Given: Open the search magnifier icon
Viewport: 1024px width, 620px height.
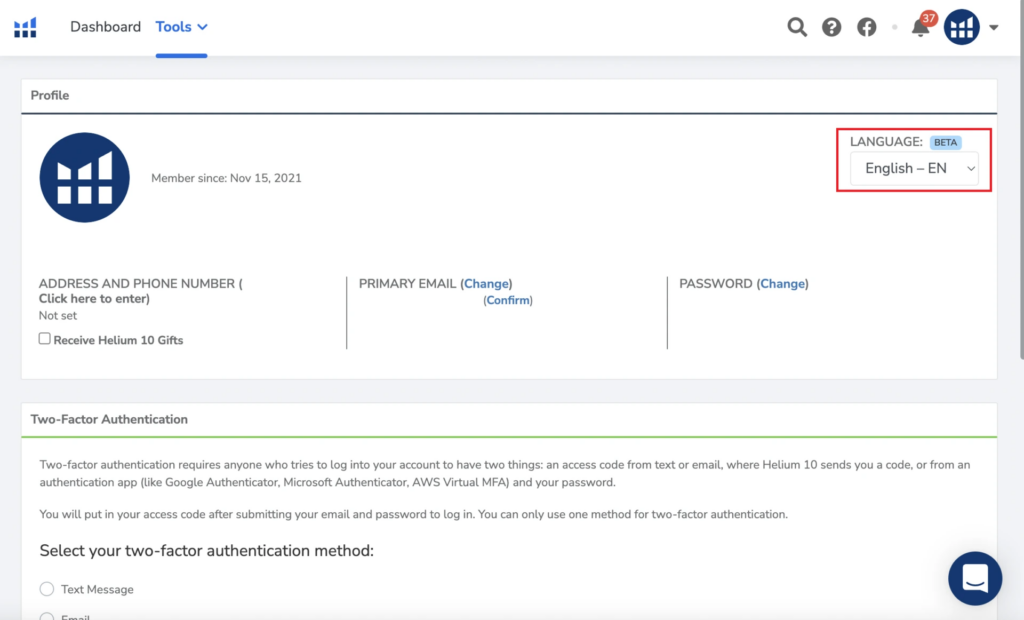Looking at the screenshot, I should 797,27.
